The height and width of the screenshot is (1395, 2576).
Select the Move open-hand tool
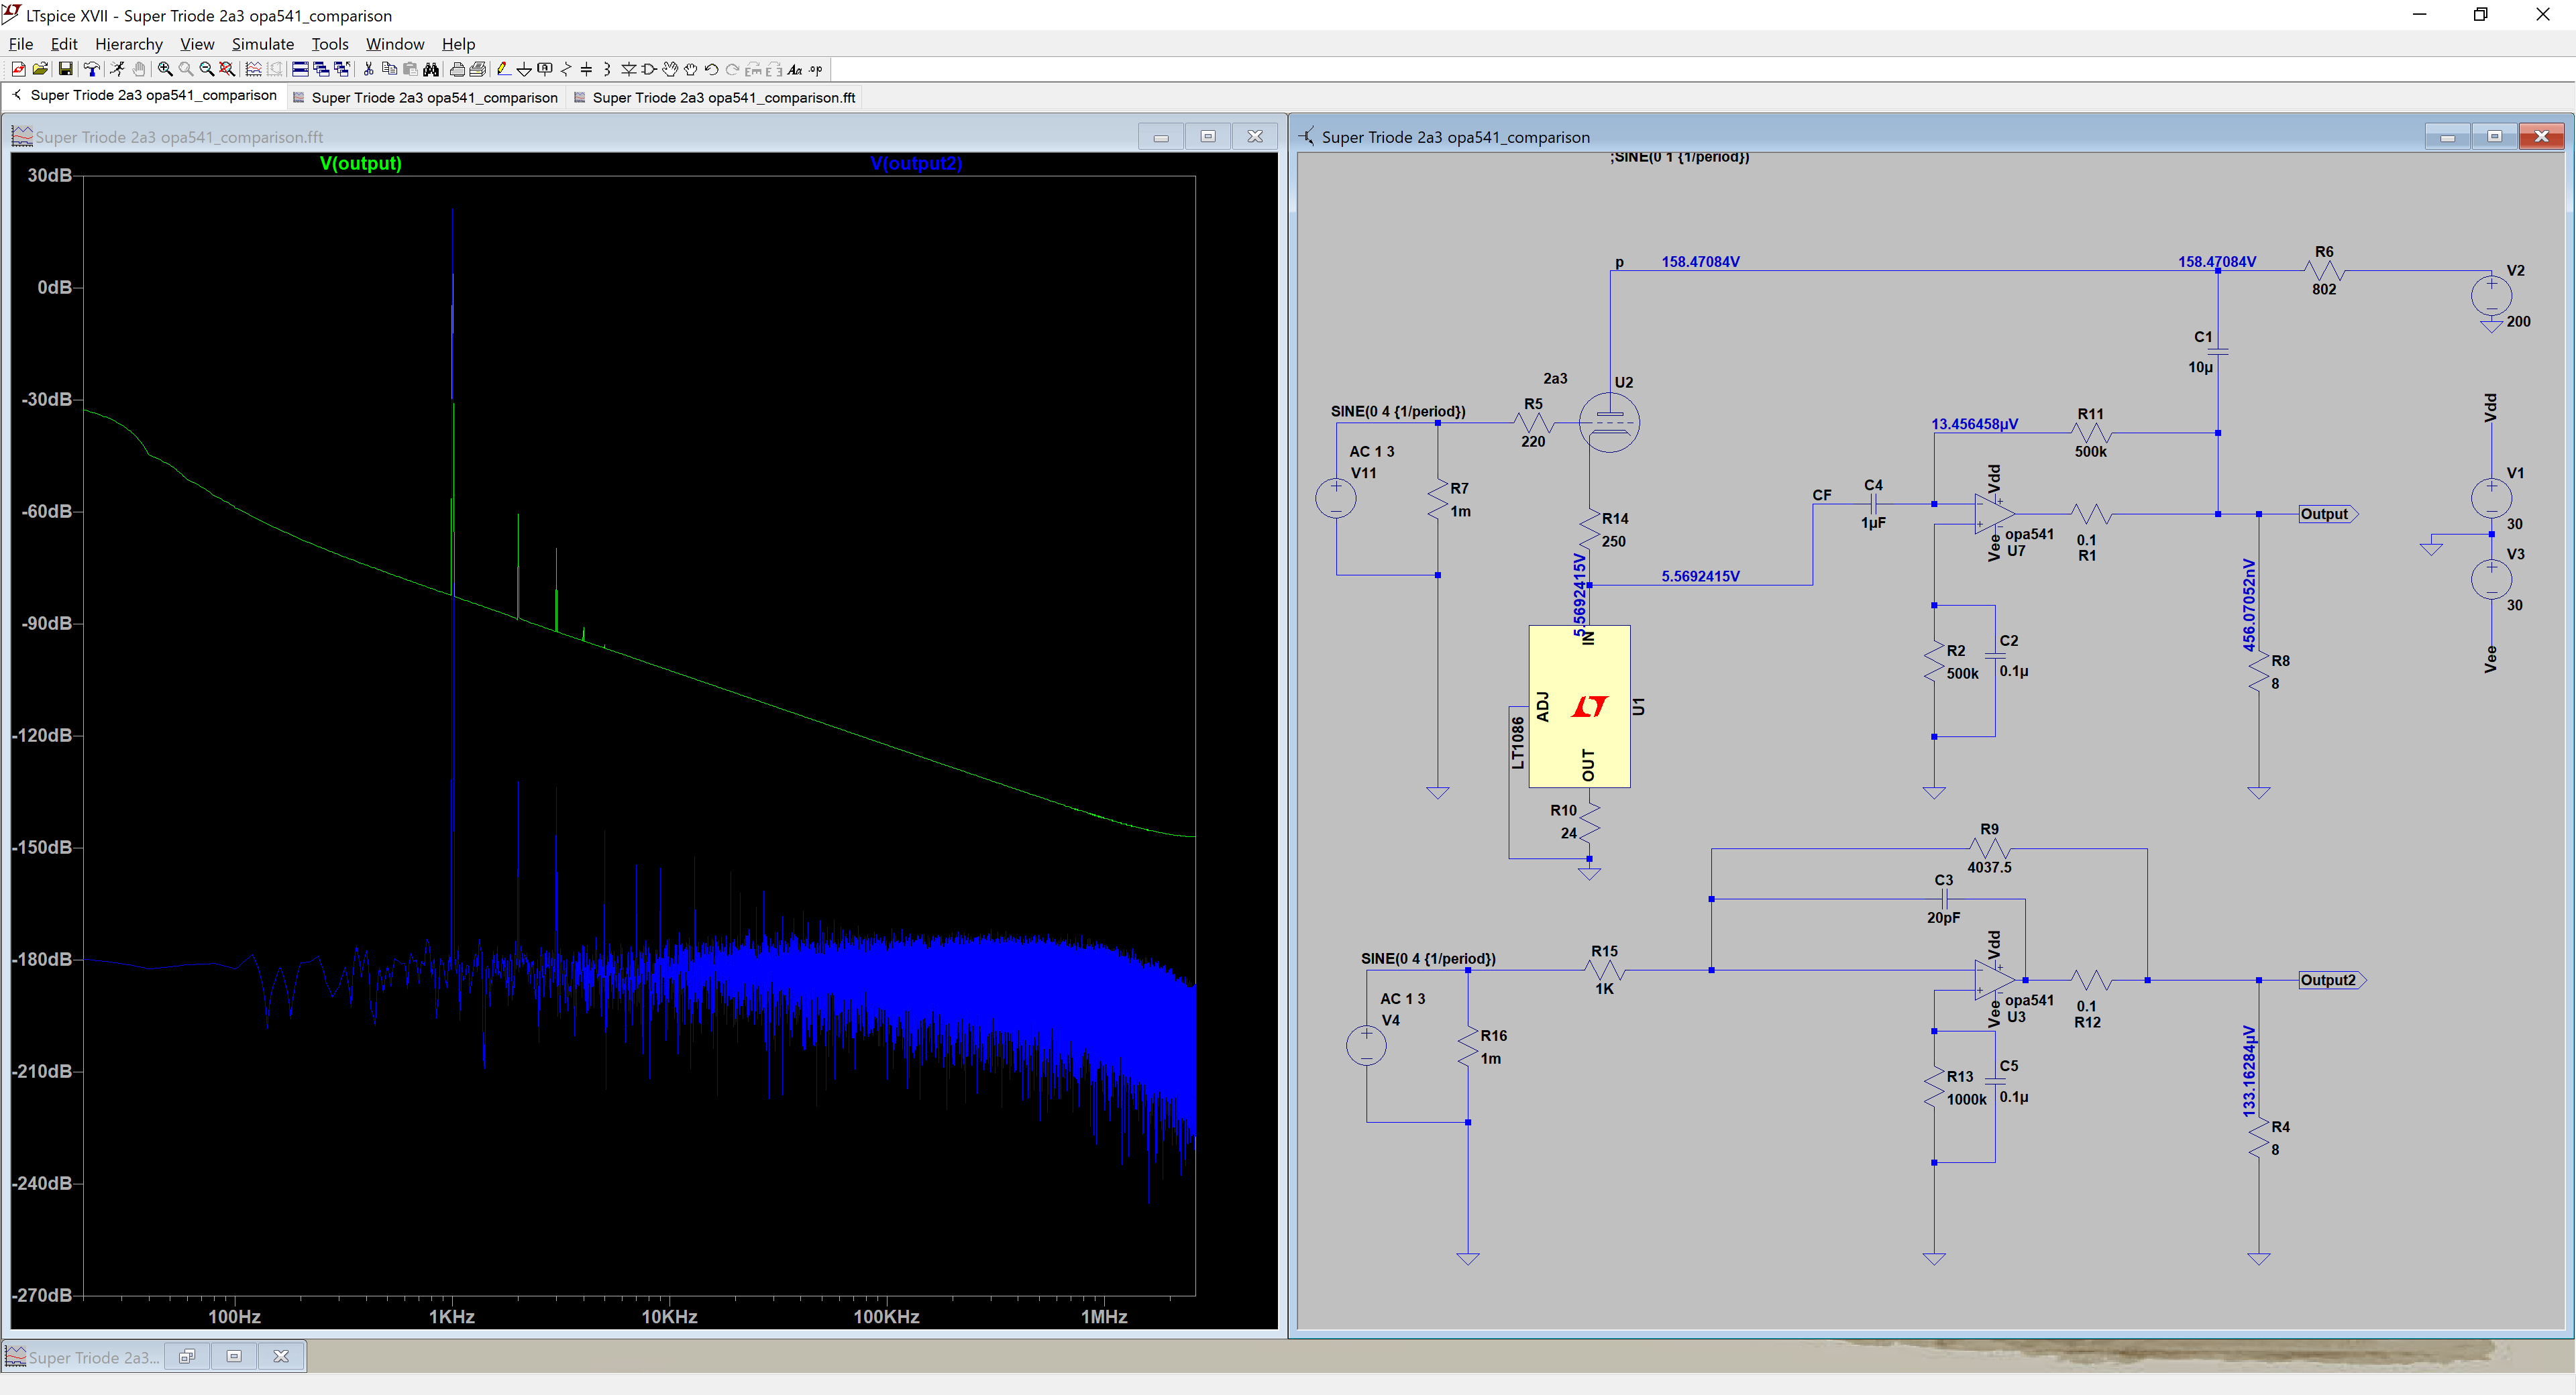[670, 69]
